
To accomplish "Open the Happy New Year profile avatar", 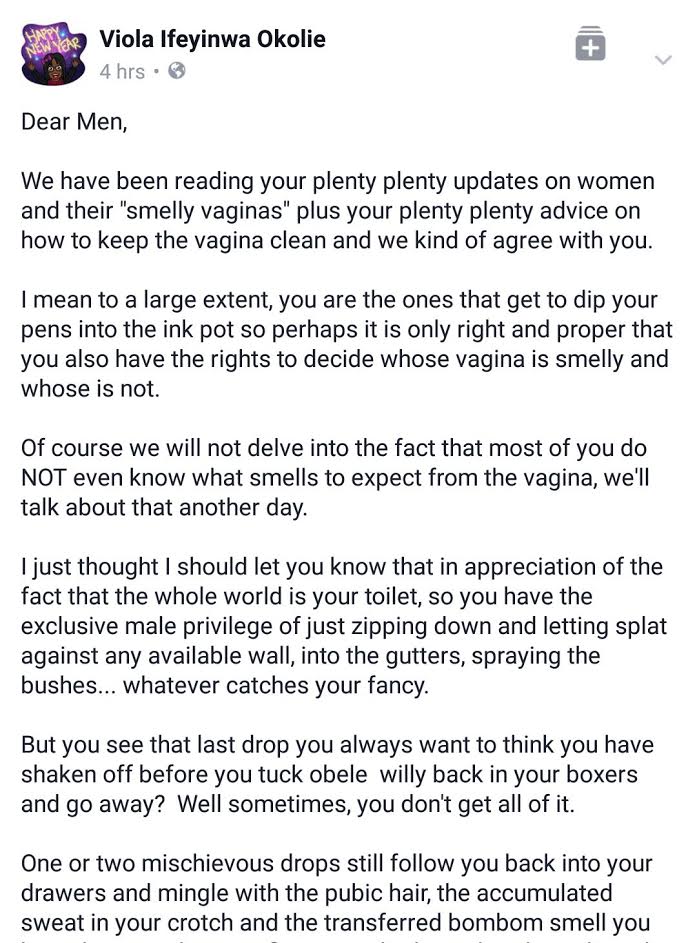I will (53, 54).
